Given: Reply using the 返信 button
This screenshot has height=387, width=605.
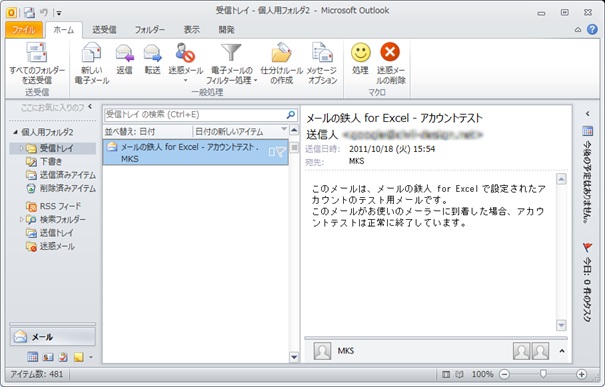Looking at the screenshot, I should point(124,59).
